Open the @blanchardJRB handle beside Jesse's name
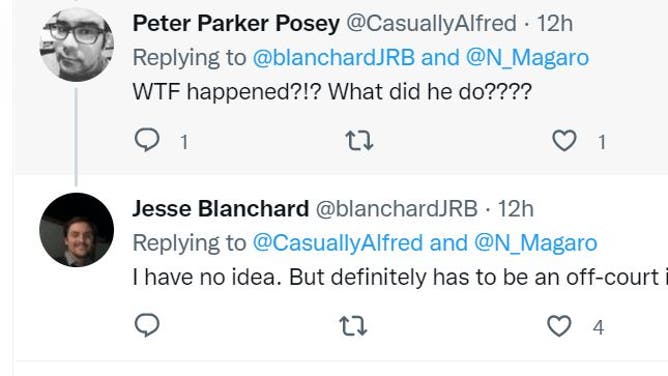The height and width of the screenshot is (376, 668). pos(396,209)
